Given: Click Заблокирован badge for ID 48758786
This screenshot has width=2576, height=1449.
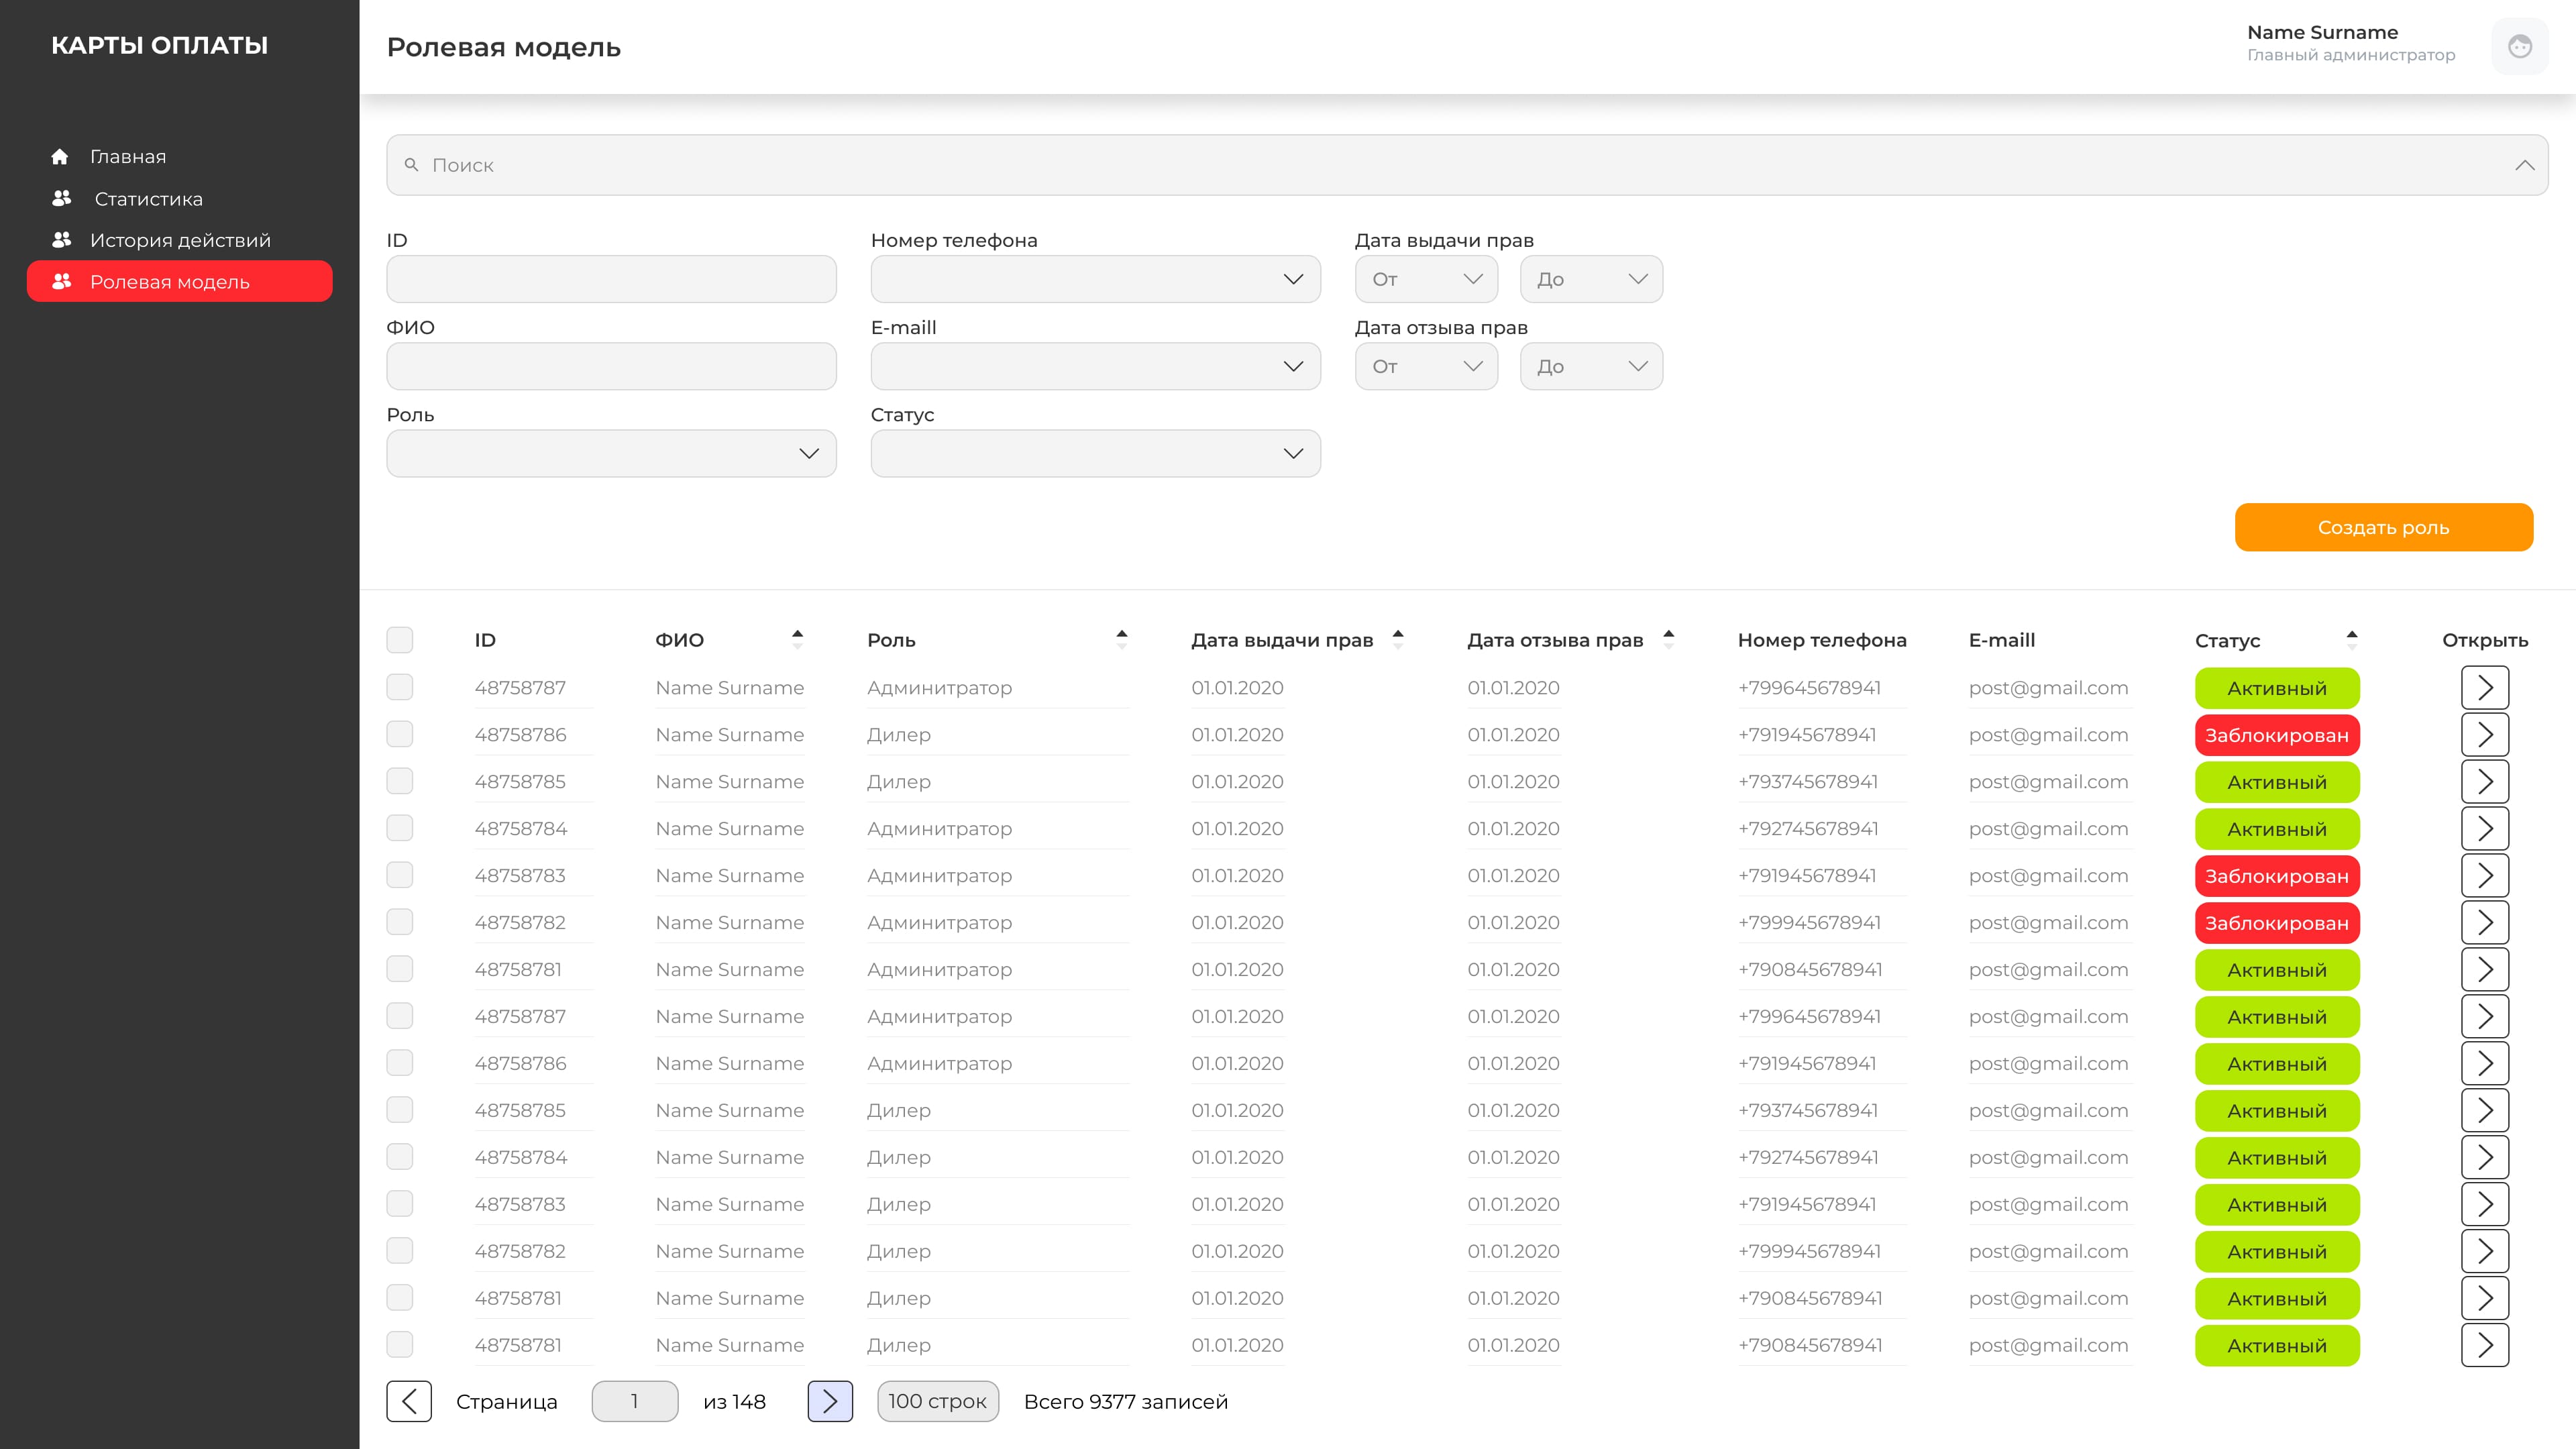Looking at the screenshot, I should click(x=2277, y=735).
